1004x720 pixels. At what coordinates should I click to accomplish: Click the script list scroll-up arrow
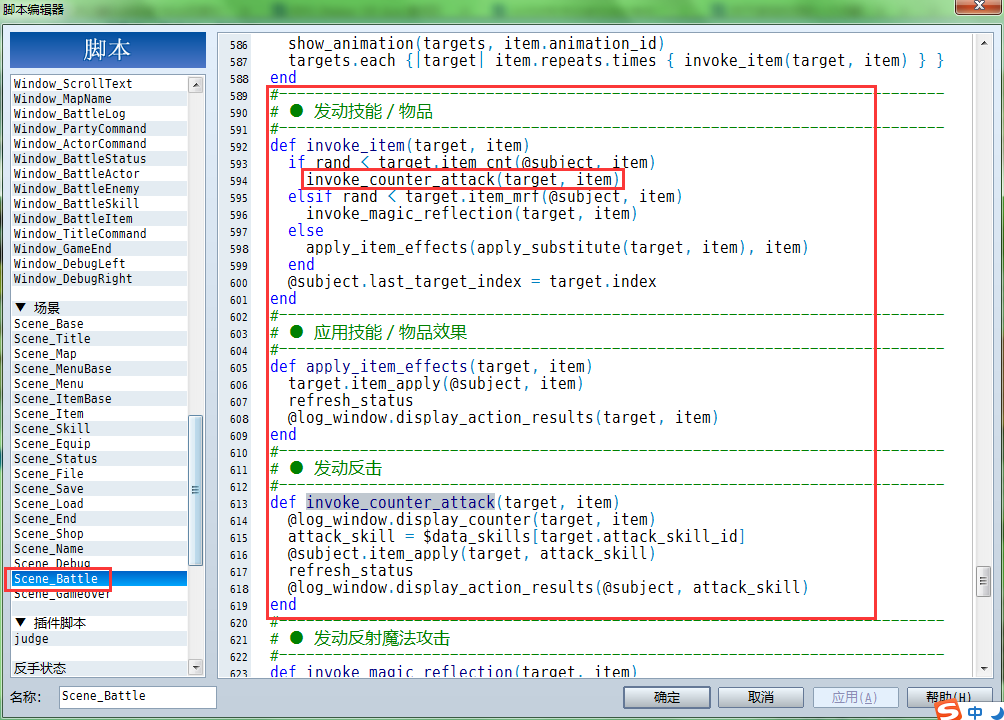coord(196,85)
